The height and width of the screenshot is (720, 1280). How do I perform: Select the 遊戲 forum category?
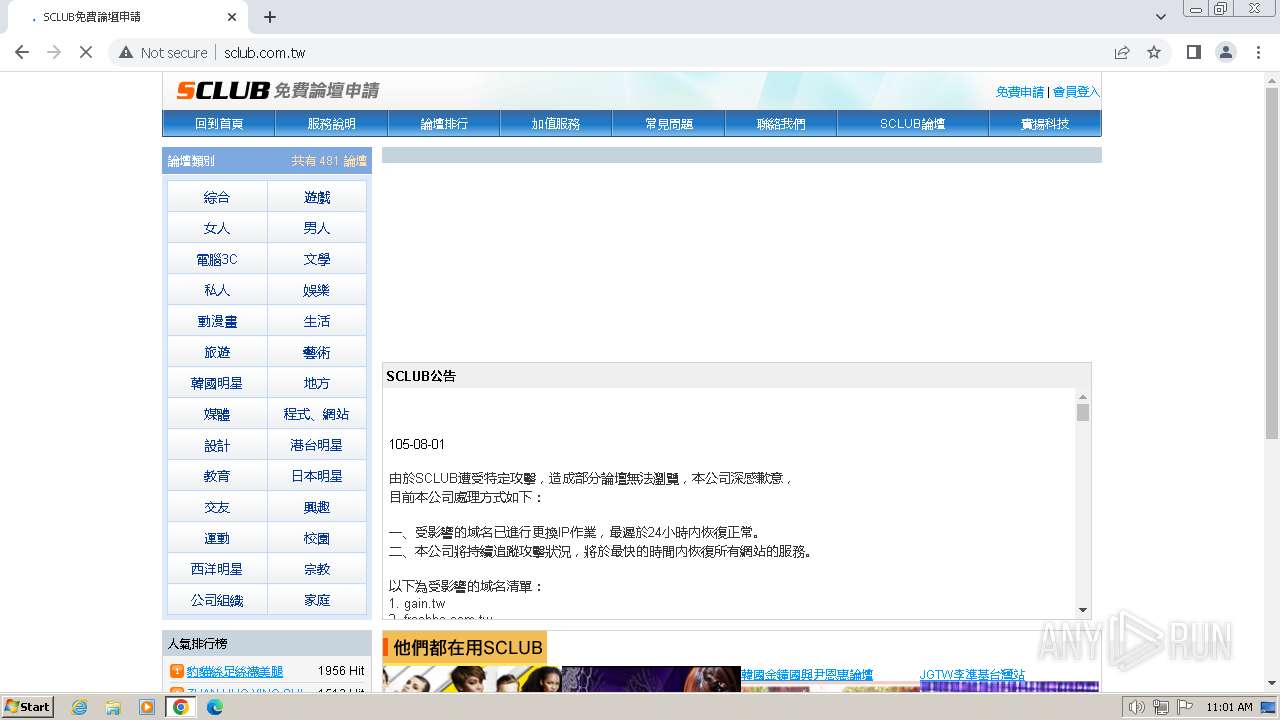coord(317,197)
